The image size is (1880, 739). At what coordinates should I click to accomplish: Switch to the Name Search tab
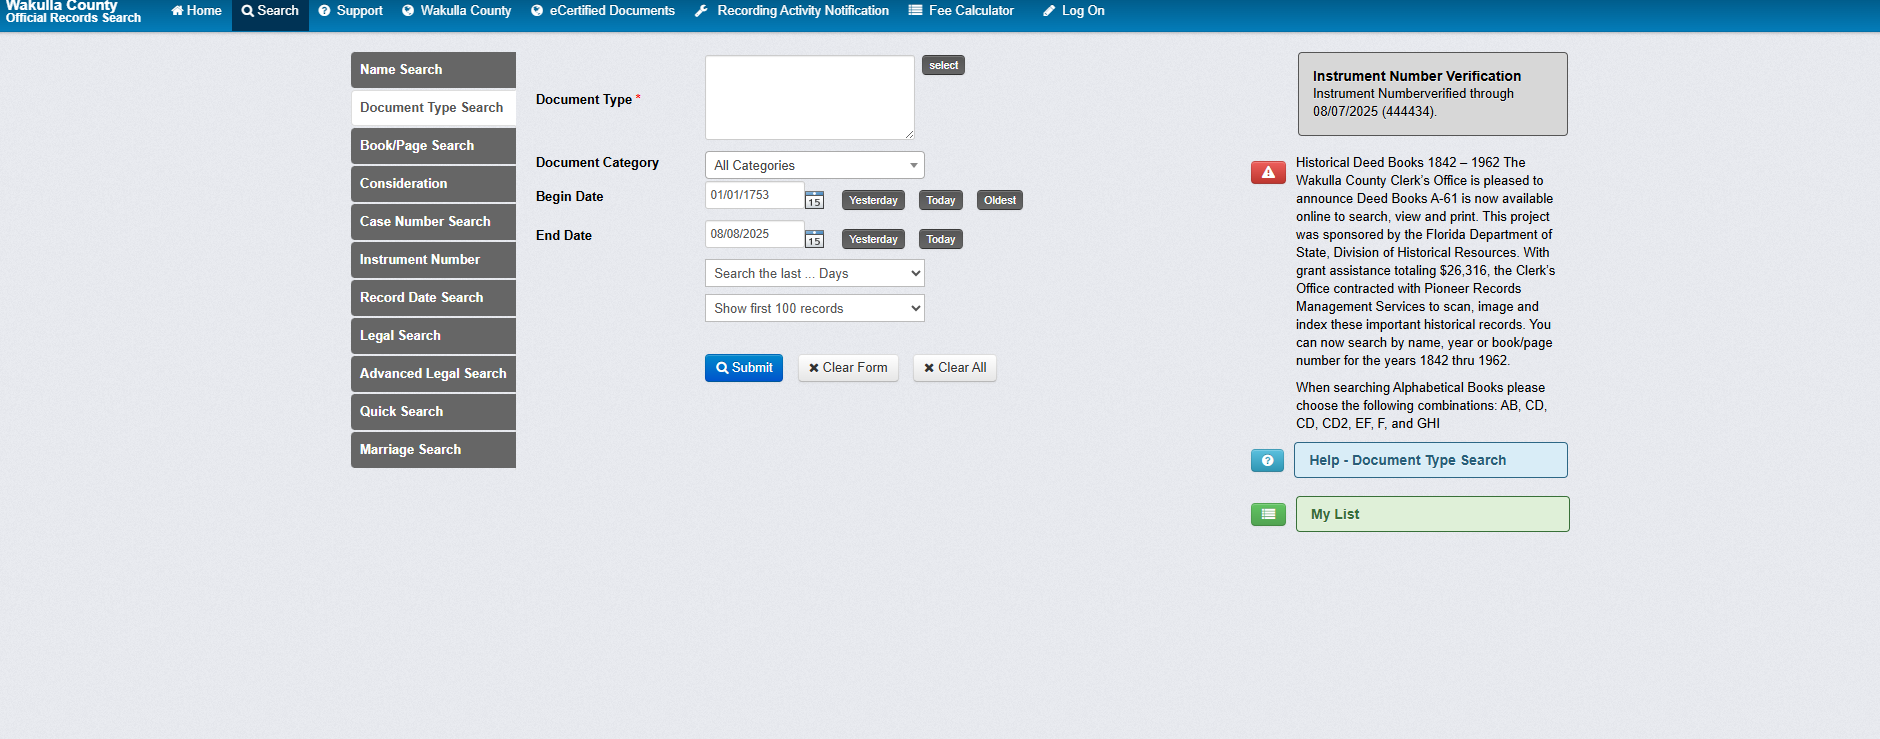click(x=433, y=70)
